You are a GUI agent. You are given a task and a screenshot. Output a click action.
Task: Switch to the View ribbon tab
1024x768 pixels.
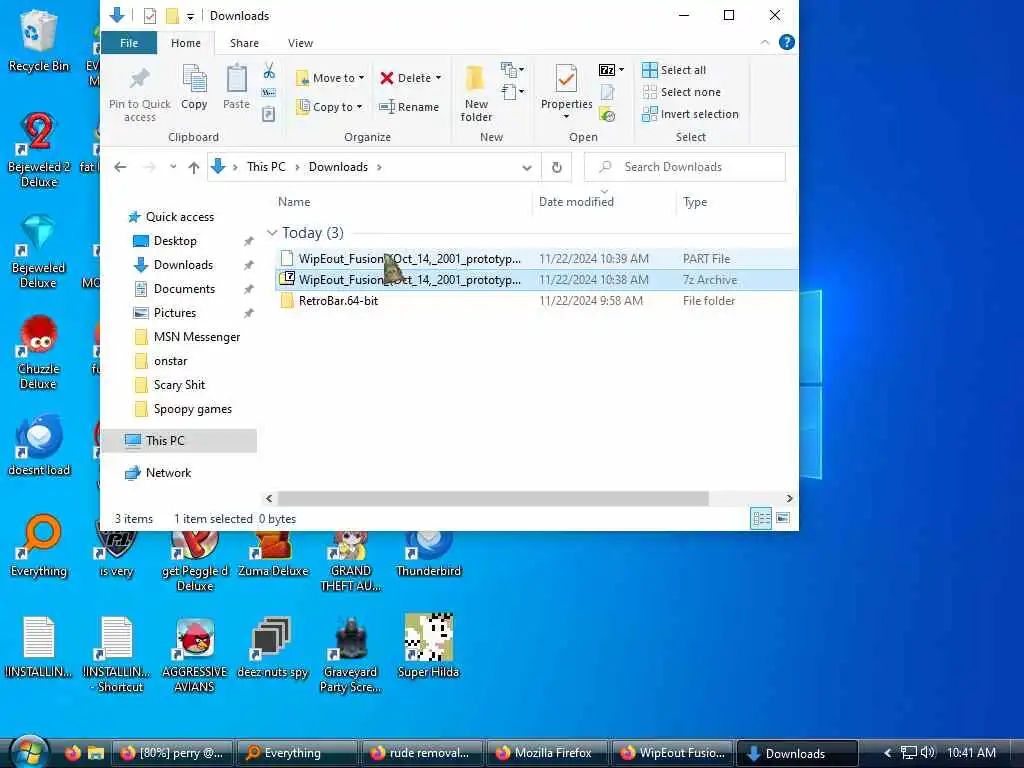[x=300, y=43]
